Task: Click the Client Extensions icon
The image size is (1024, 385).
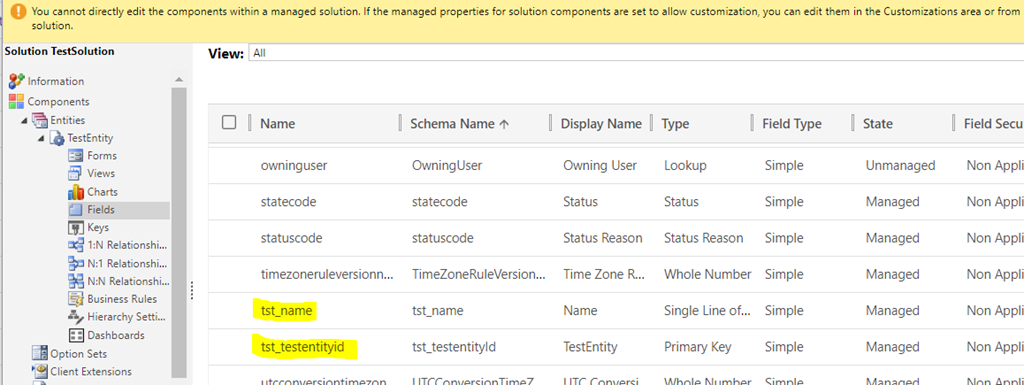Action: 40,371
